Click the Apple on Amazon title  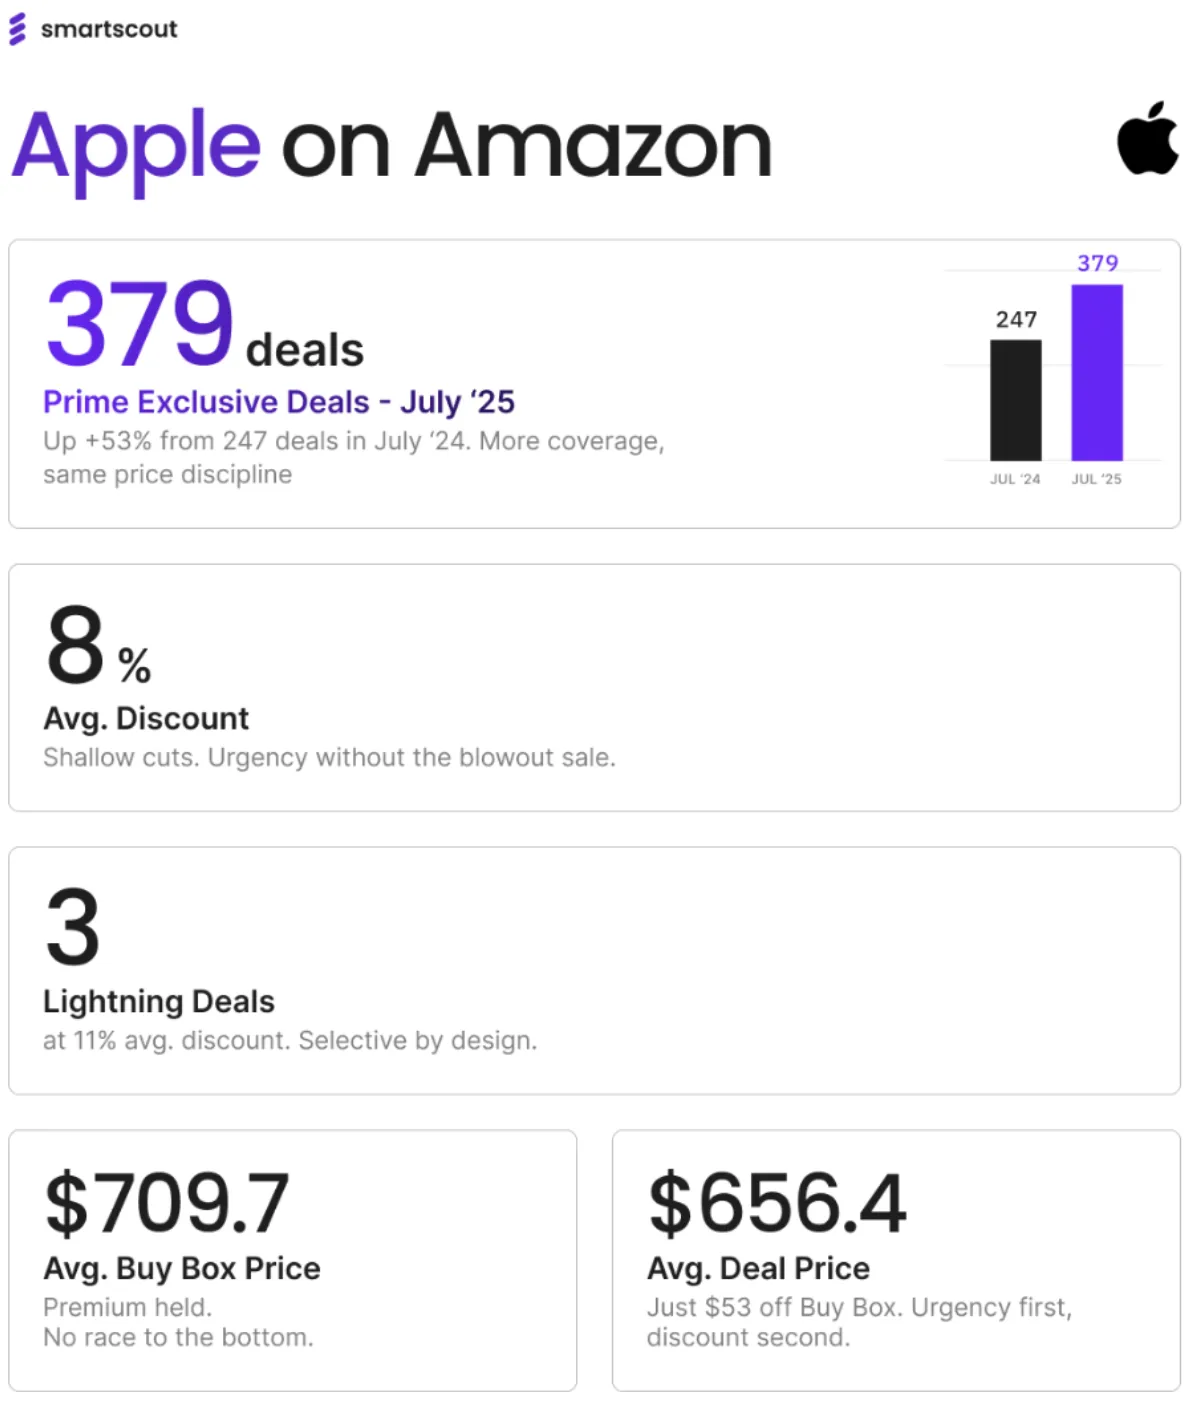tap(391, 148)
